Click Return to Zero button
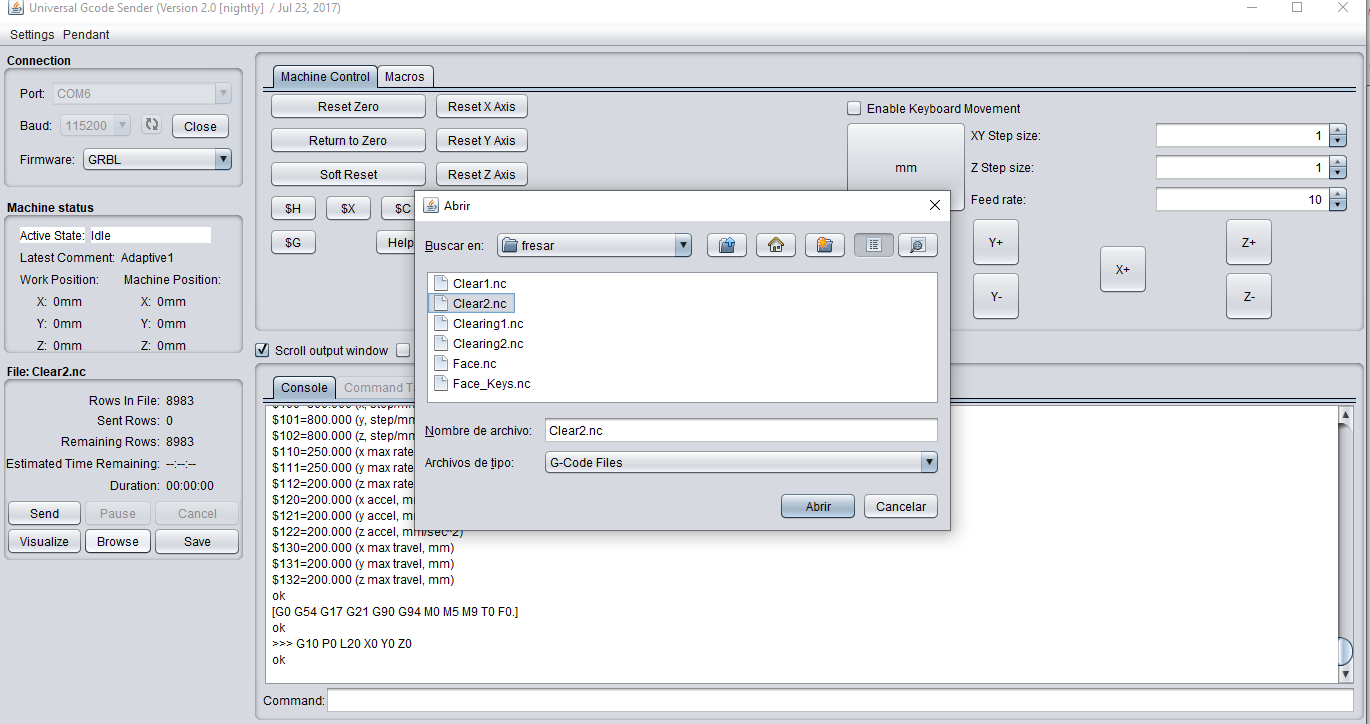 pos(348,140)
